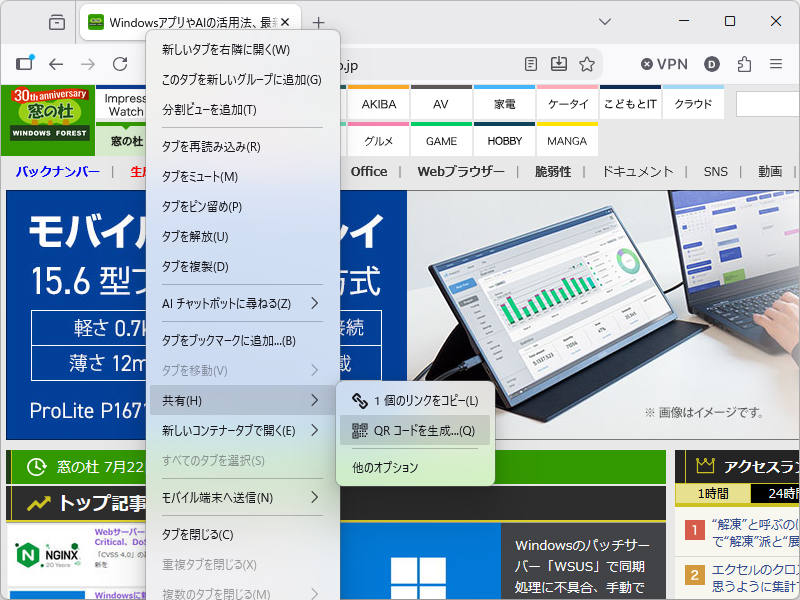Open reader view icon in address bar

coord(531,64)
